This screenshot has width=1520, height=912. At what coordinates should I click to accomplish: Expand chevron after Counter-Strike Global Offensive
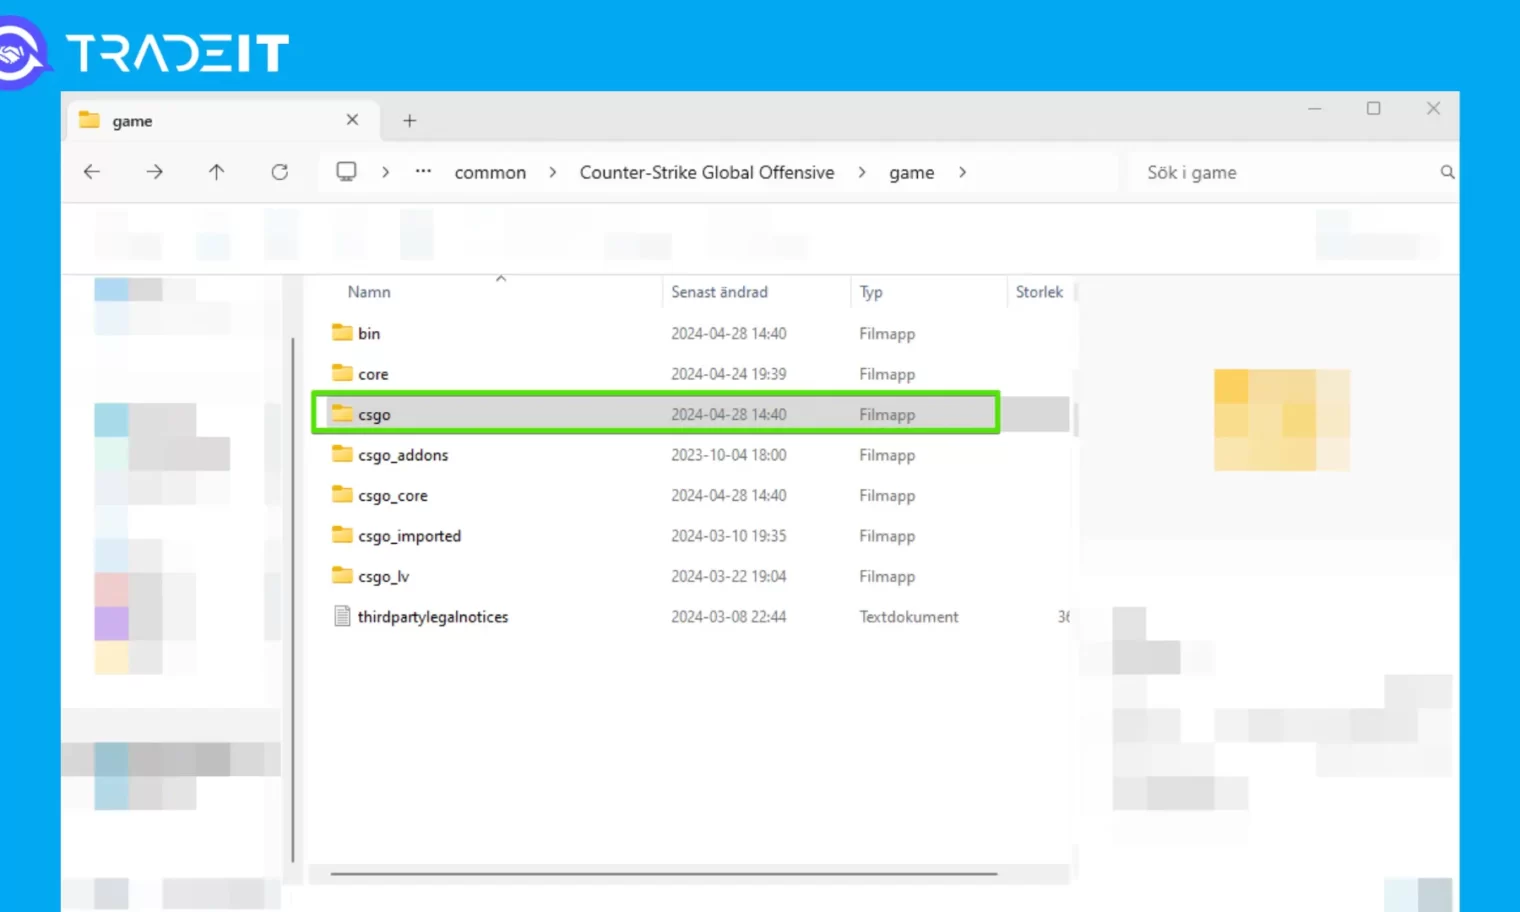pos(861,172)
